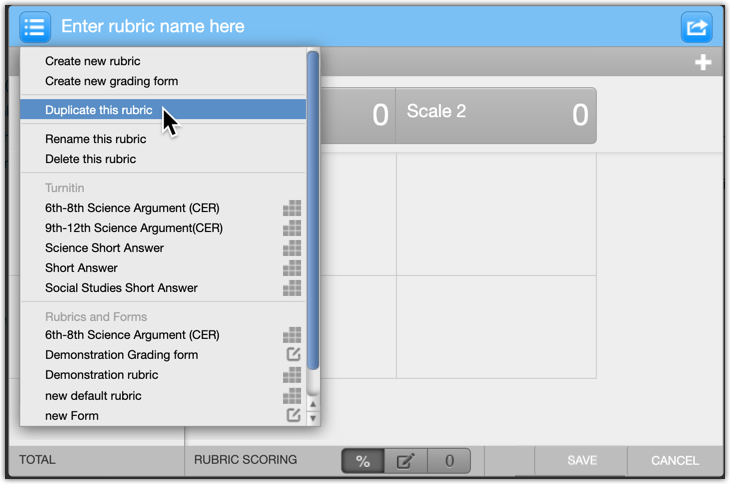Choose Duplicate this rubric
730x484 pixels.
(99, 110)
